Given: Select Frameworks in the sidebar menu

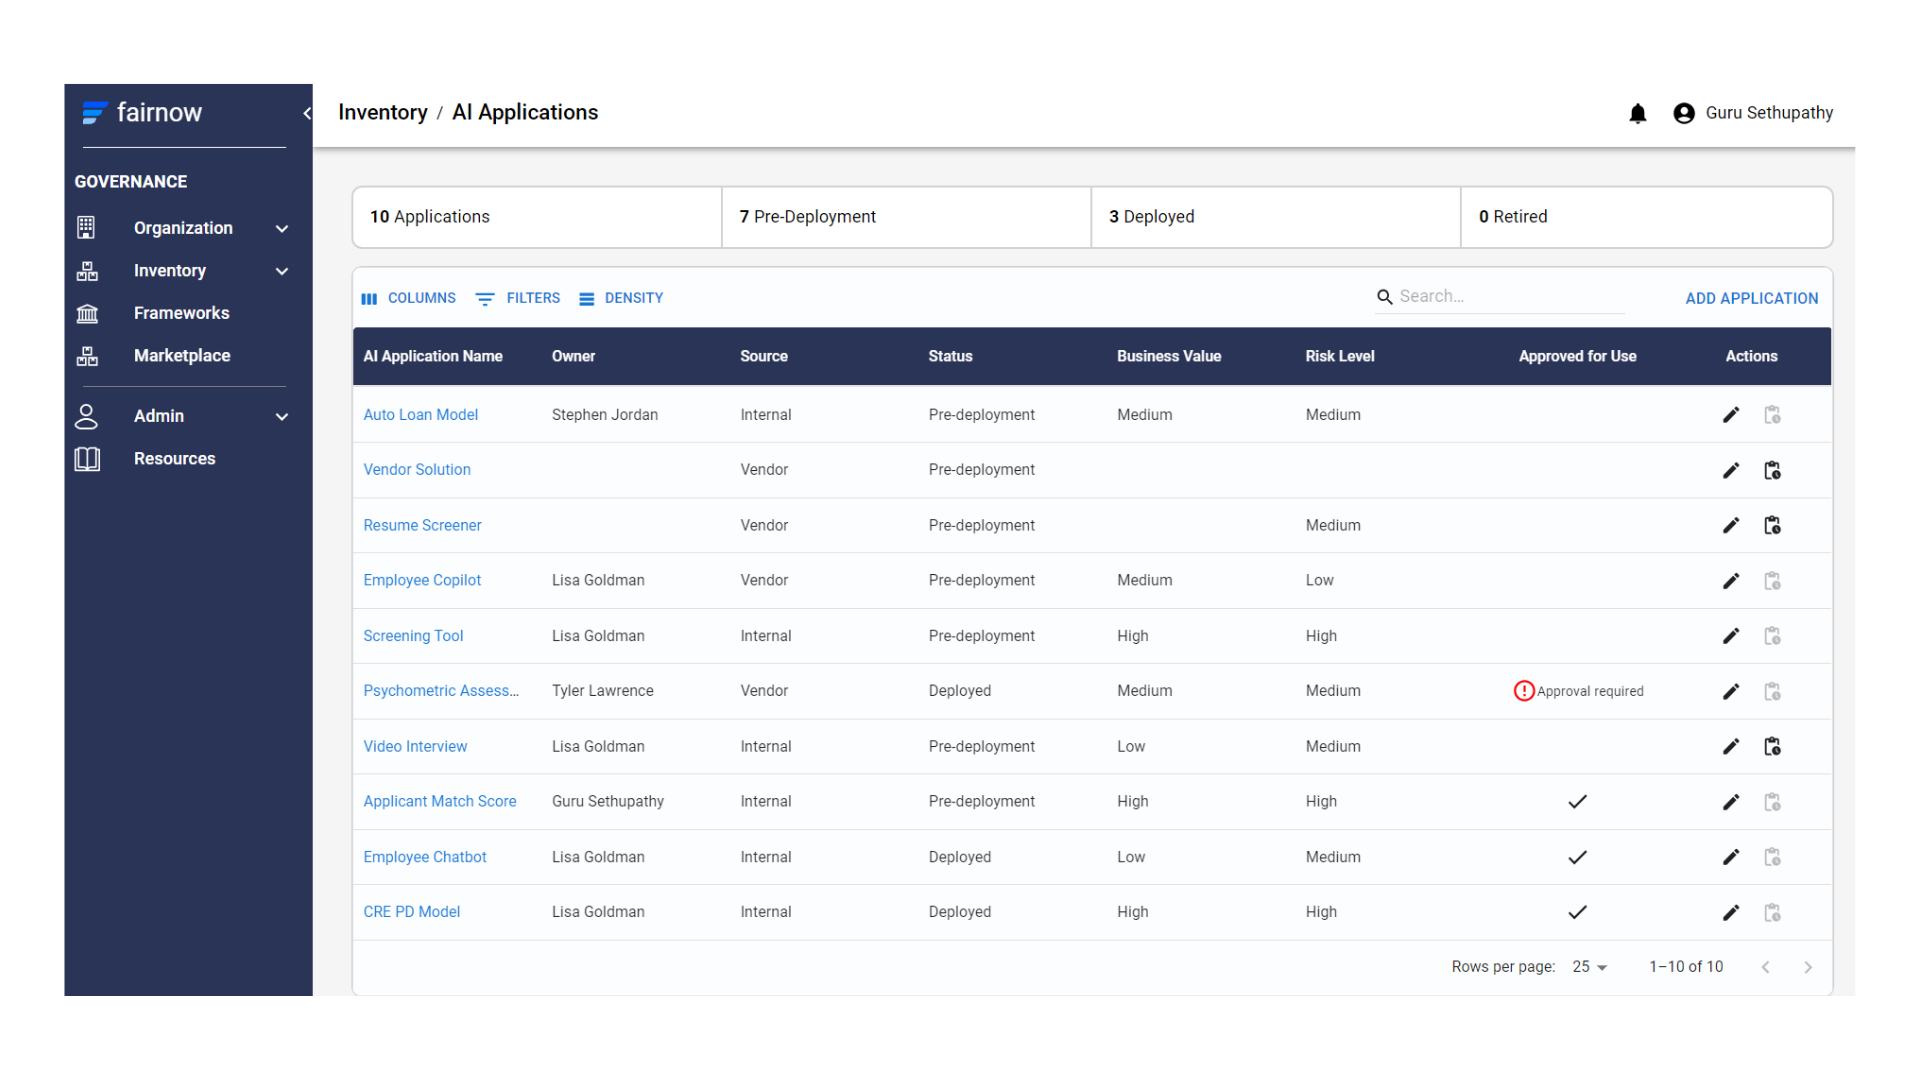Looking at the screenshot, I should pyautogui.click(x=182, y=313).
